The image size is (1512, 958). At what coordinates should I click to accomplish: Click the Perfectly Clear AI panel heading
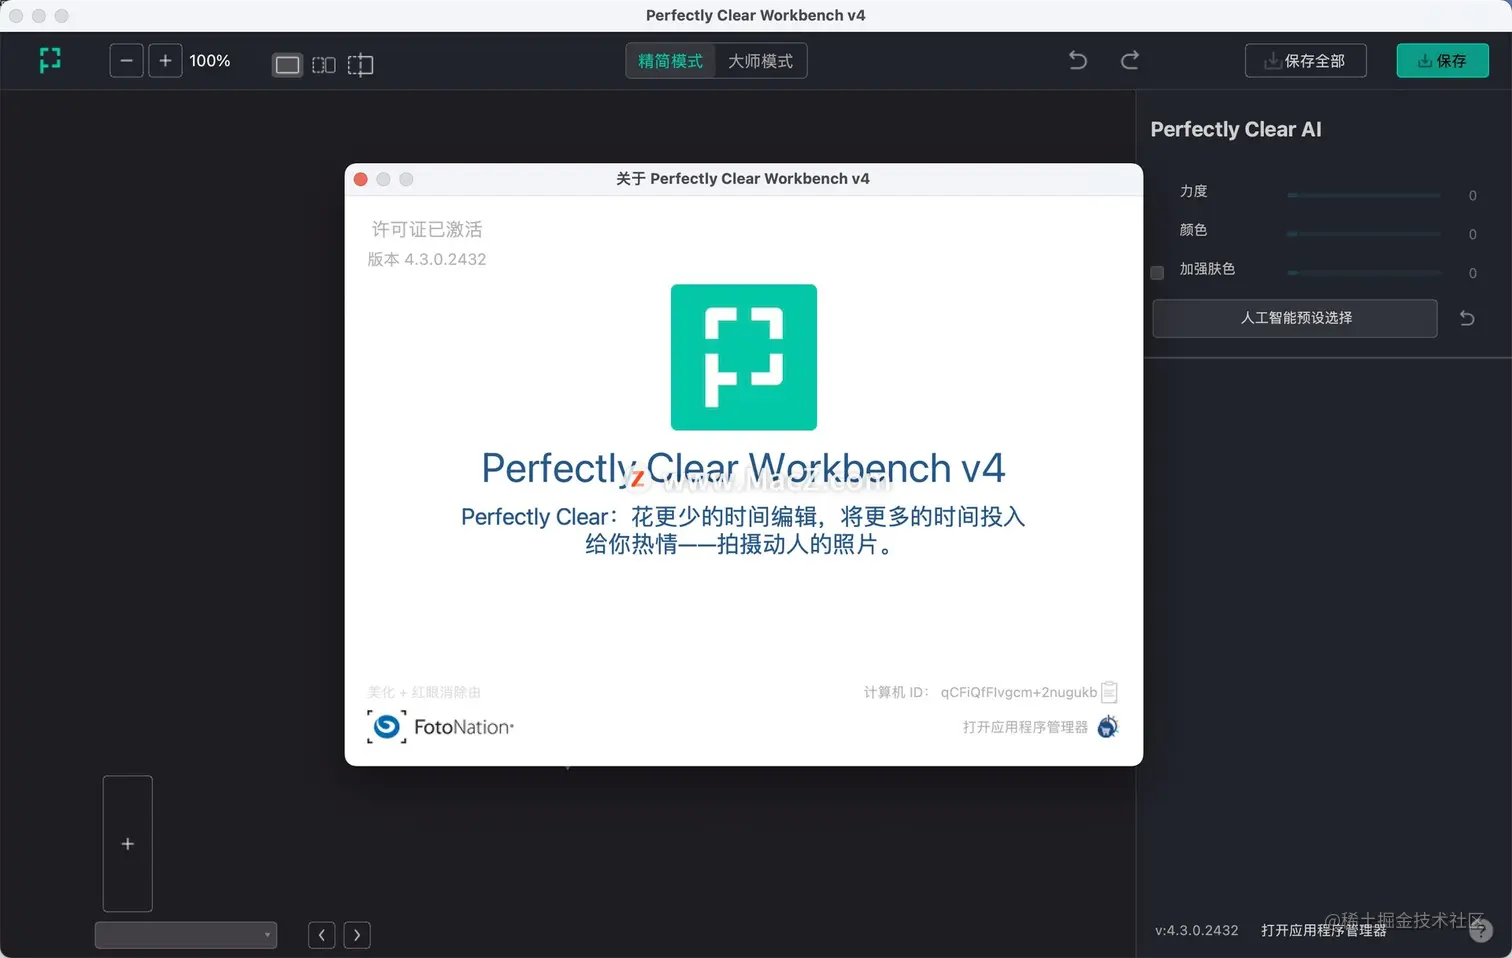[x=1236, y=129]
